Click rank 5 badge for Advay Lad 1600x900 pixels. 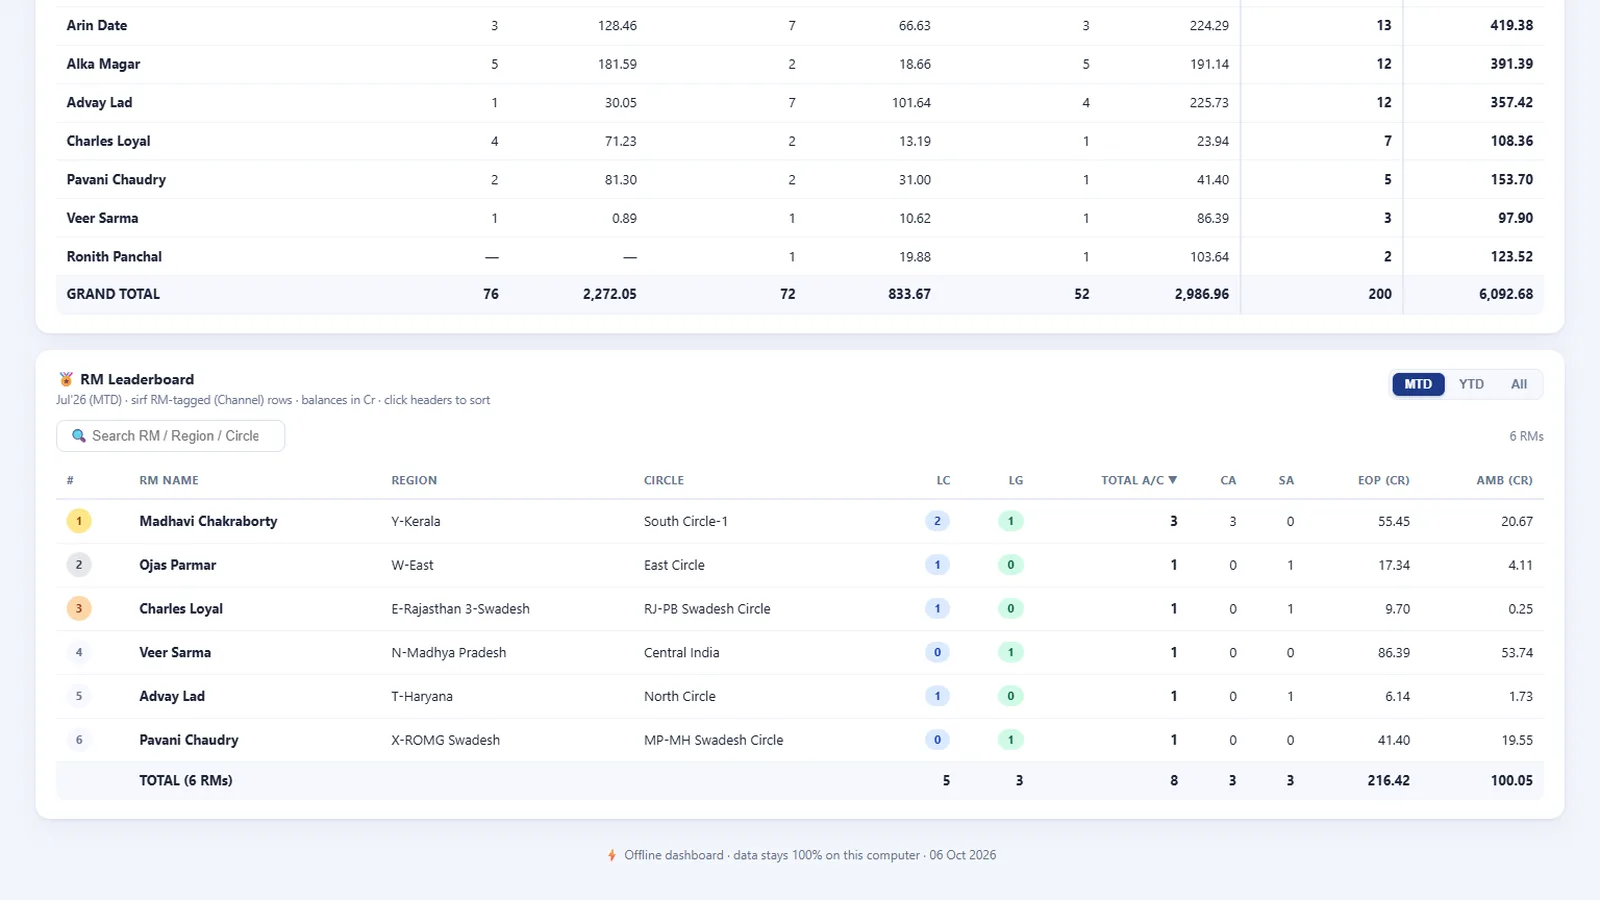79,696
